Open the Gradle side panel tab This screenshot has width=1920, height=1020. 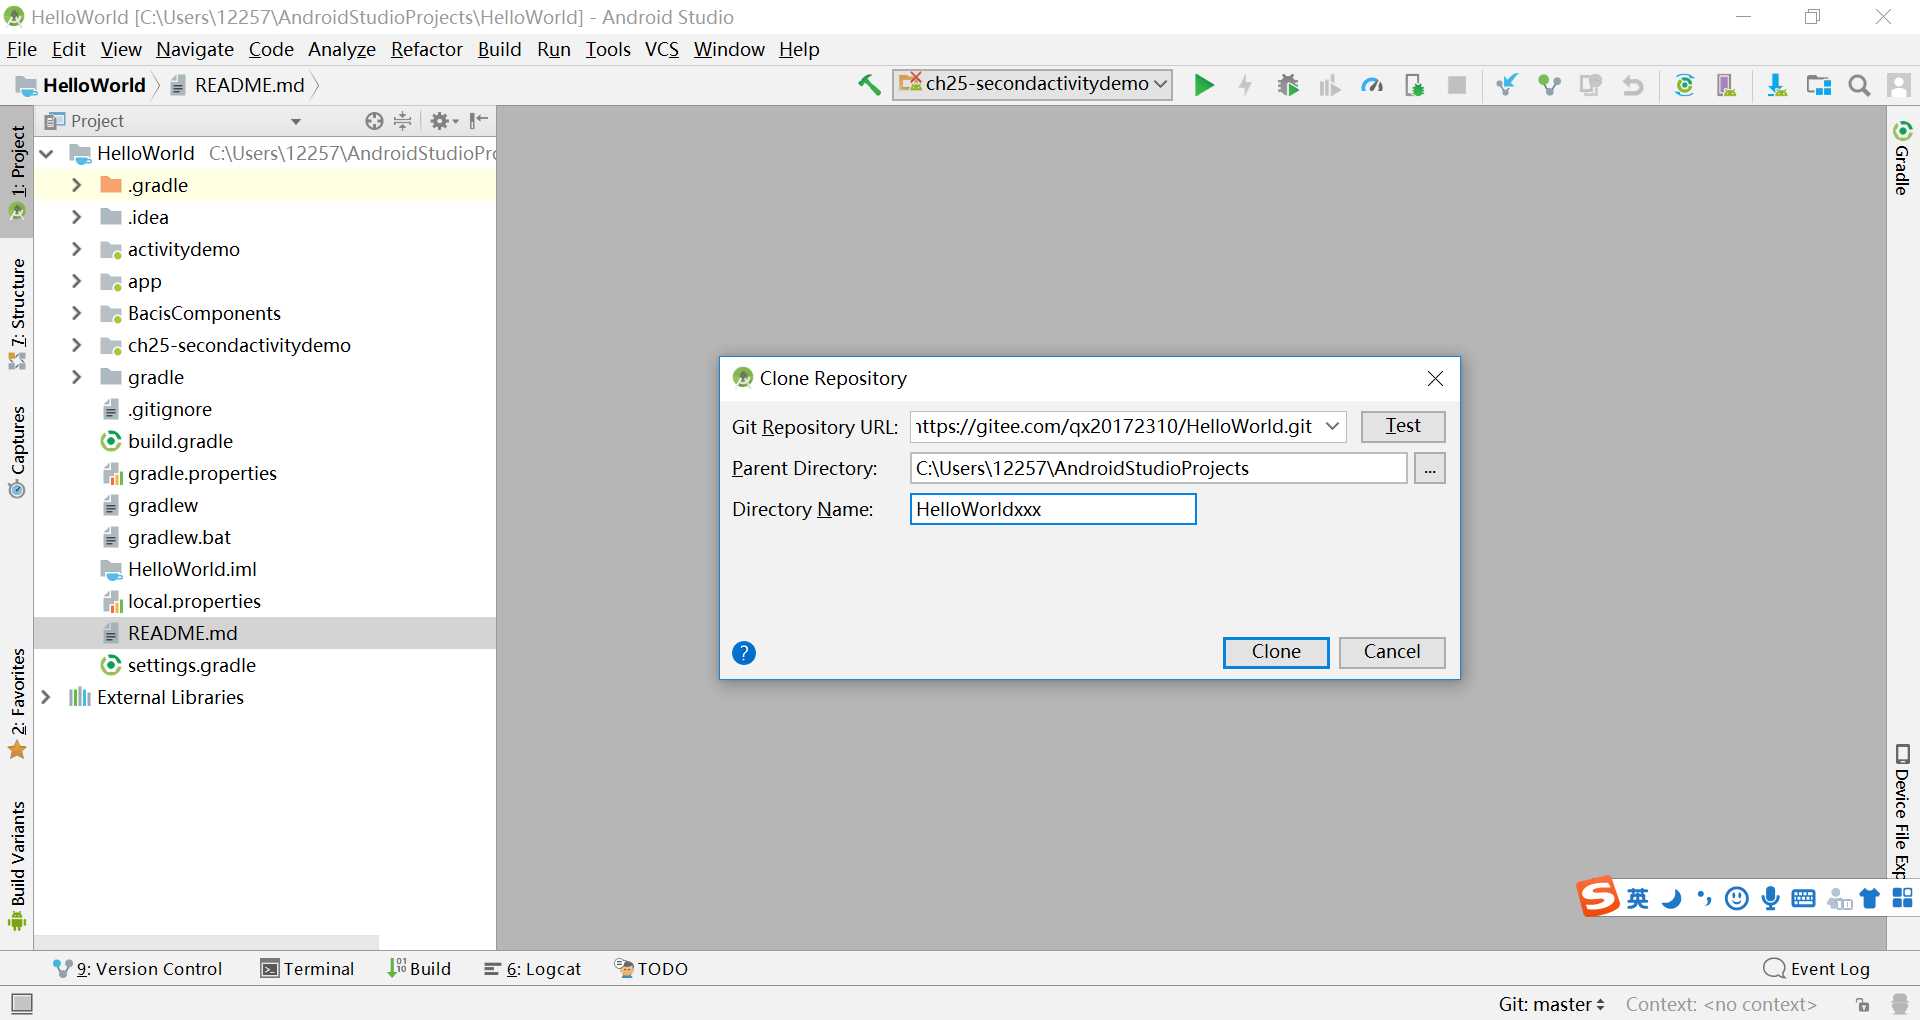[x=1902, y=157]
